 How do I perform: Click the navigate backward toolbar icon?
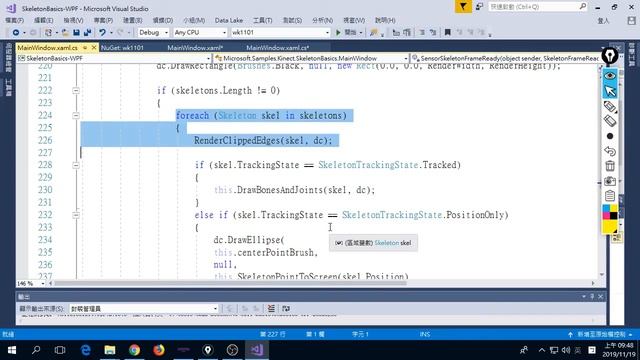coord(16,32)
